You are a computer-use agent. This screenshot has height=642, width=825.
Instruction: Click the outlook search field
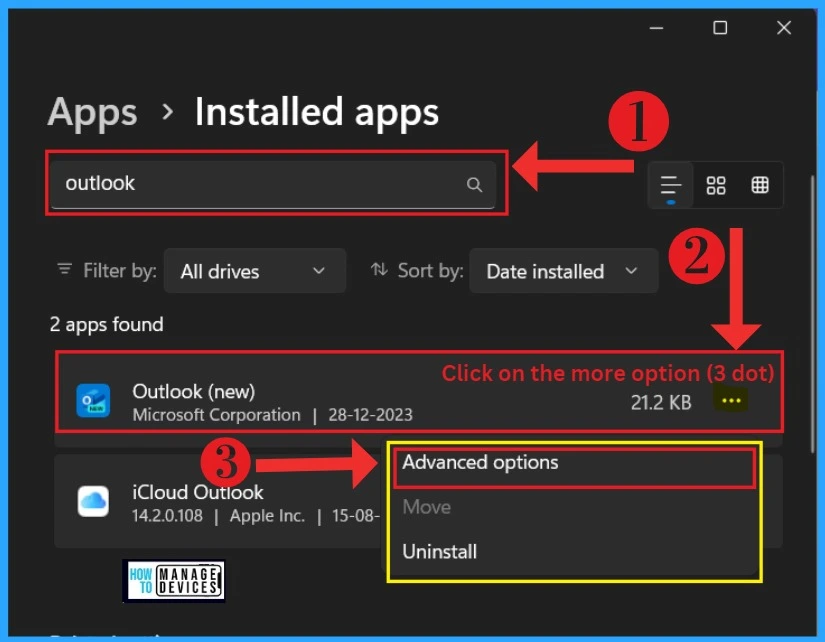[274, 184]
